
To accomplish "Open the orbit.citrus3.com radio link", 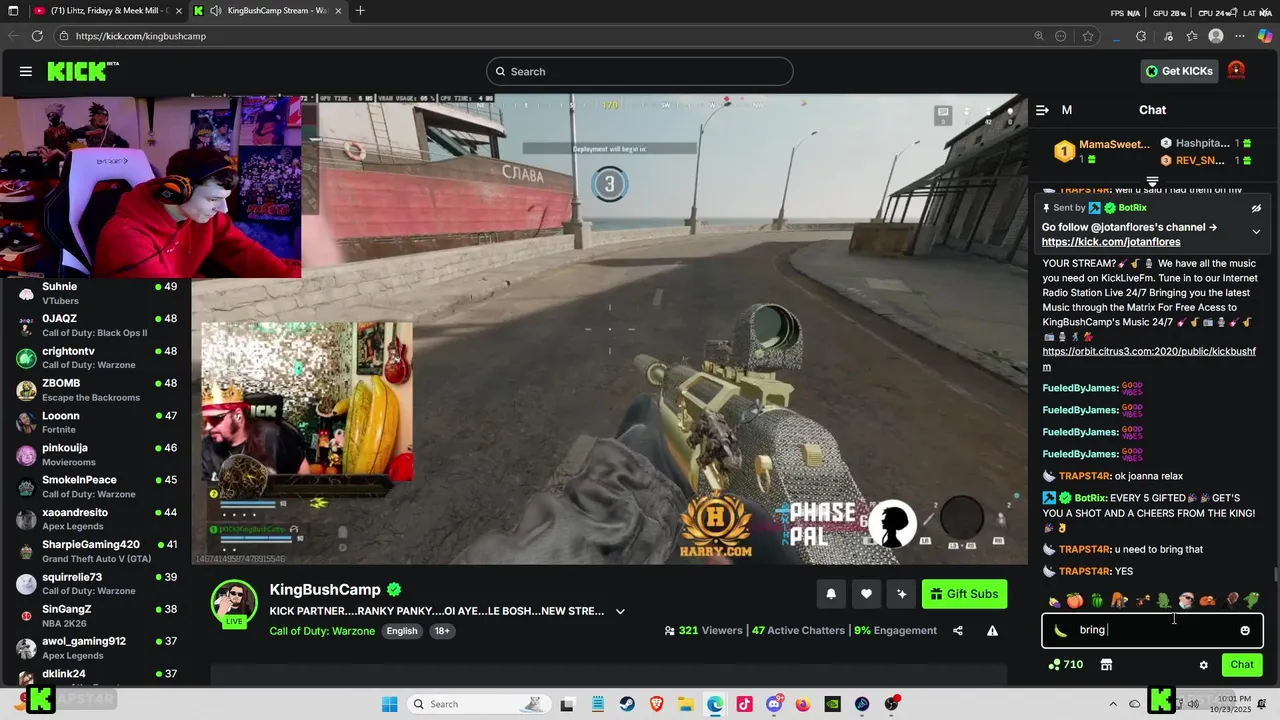I will (1149, 359).
